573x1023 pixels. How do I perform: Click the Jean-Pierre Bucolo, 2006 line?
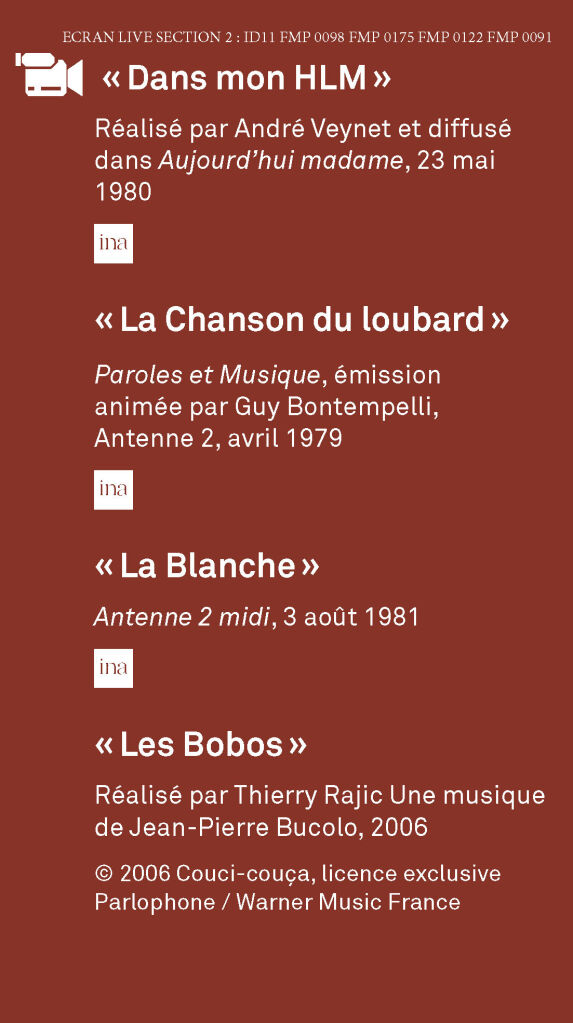click(x=261, y=827)
